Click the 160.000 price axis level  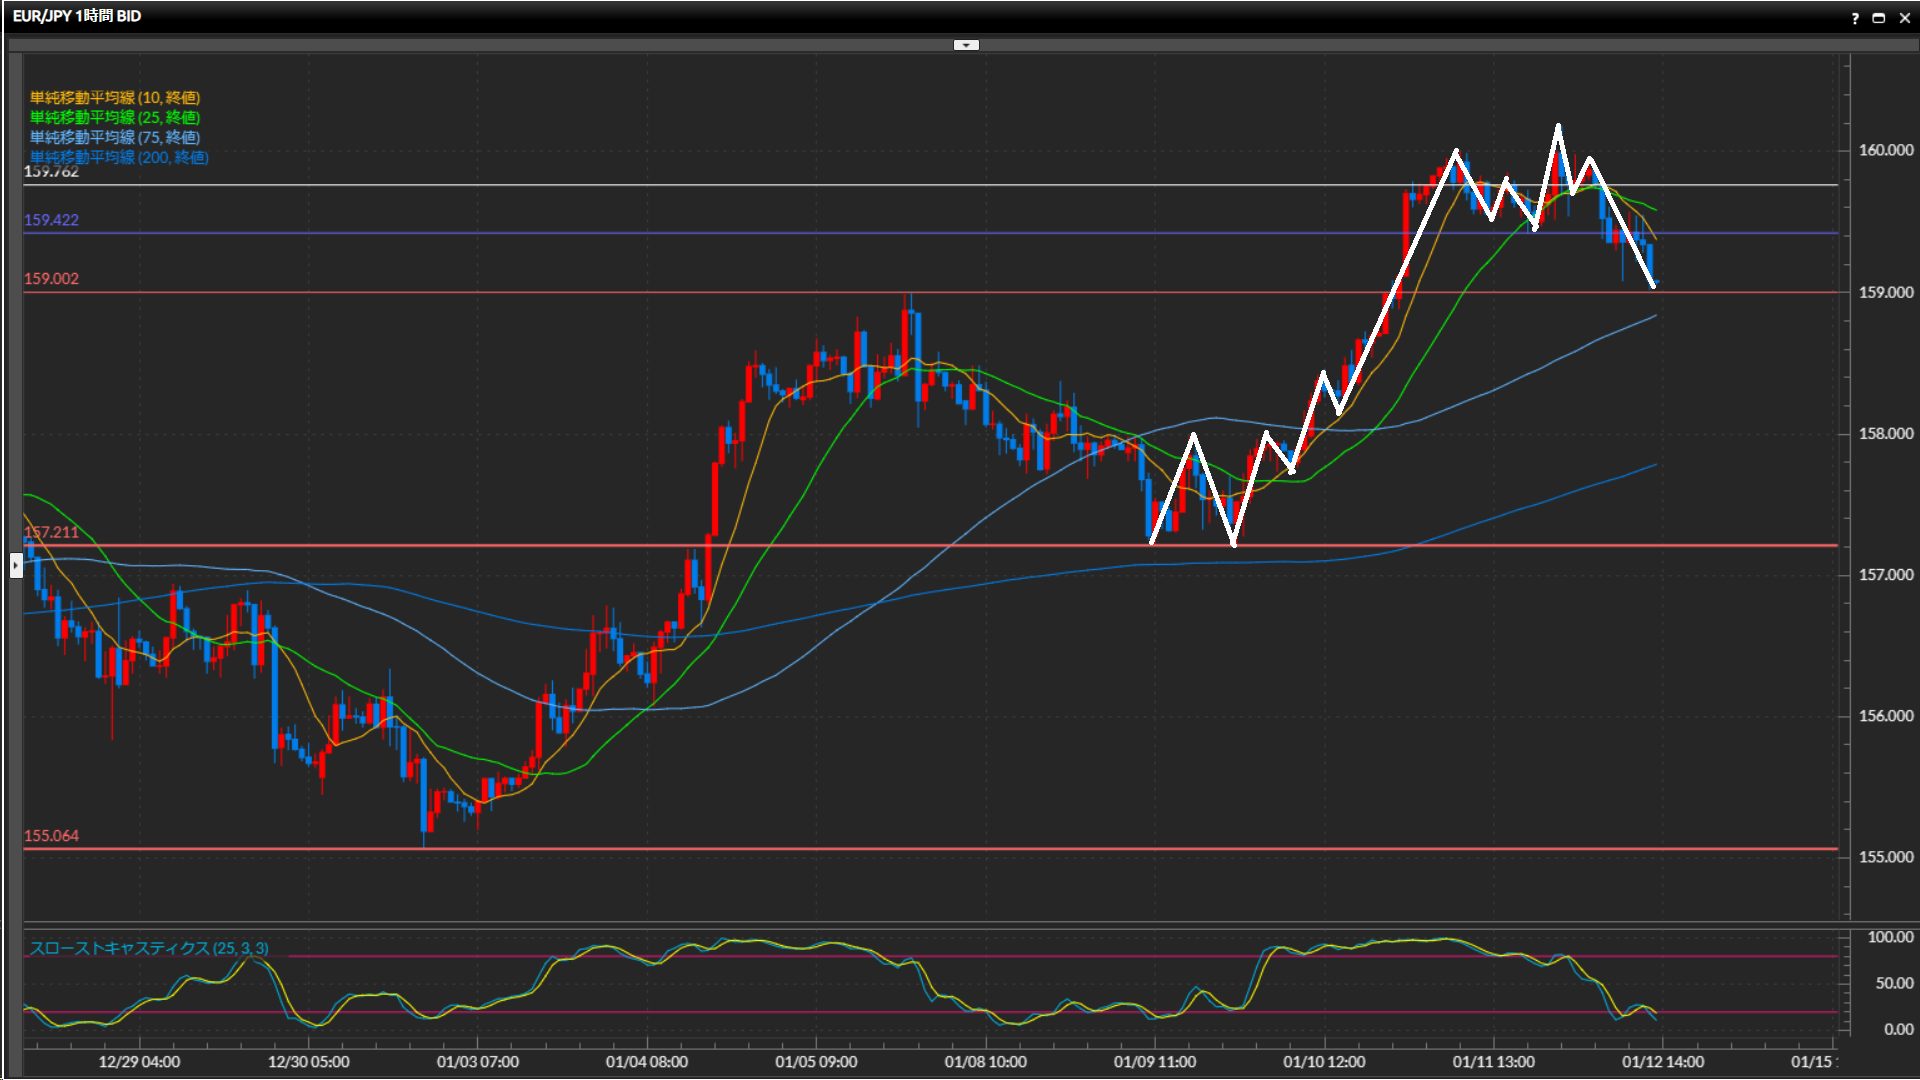point(1885,150)
